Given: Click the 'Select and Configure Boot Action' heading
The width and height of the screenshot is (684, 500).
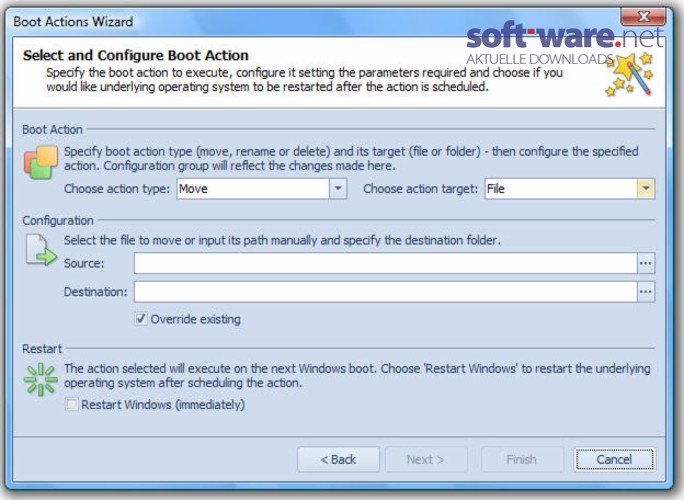Looking at the screenshot, I should 136,55.
